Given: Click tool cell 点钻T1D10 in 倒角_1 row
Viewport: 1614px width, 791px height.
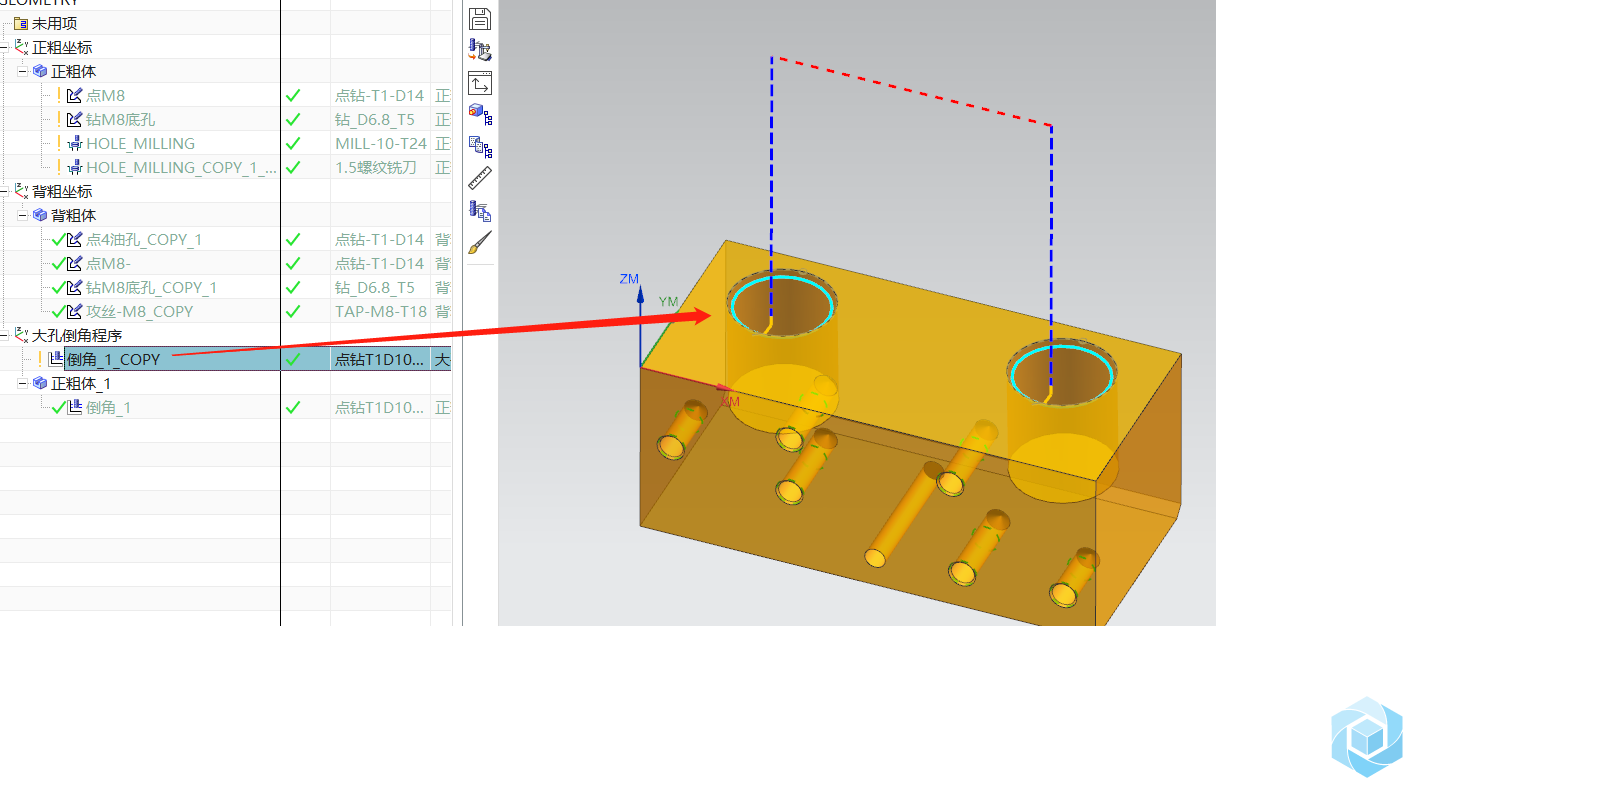Looking at the screenshot, I should (x=379, y=407).
